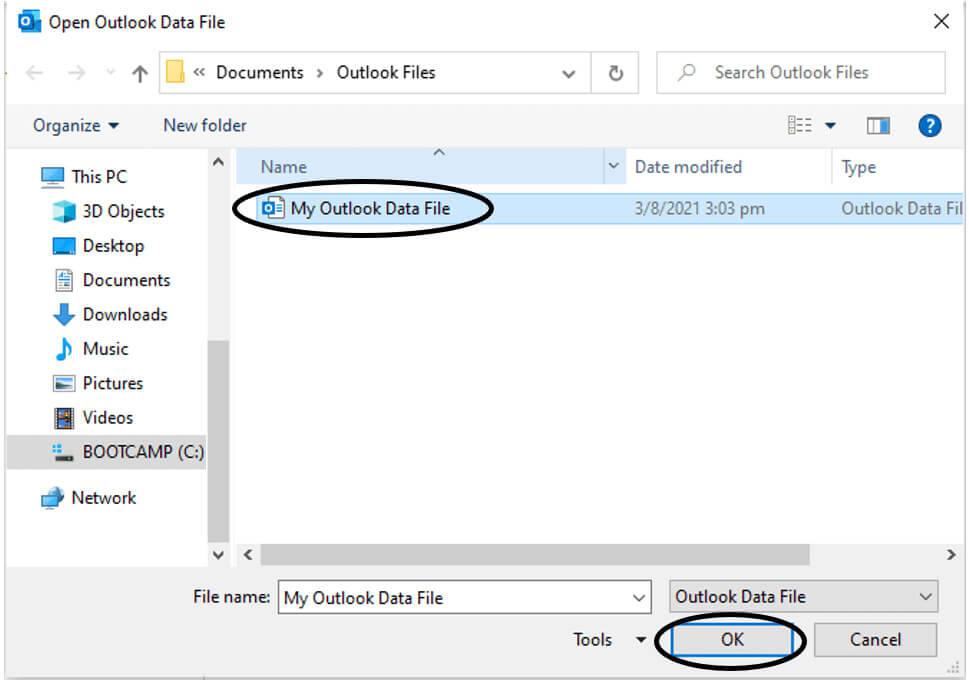Open the Name column filter dropdown
Screen dimensions: 969x680
coord(614,166)
